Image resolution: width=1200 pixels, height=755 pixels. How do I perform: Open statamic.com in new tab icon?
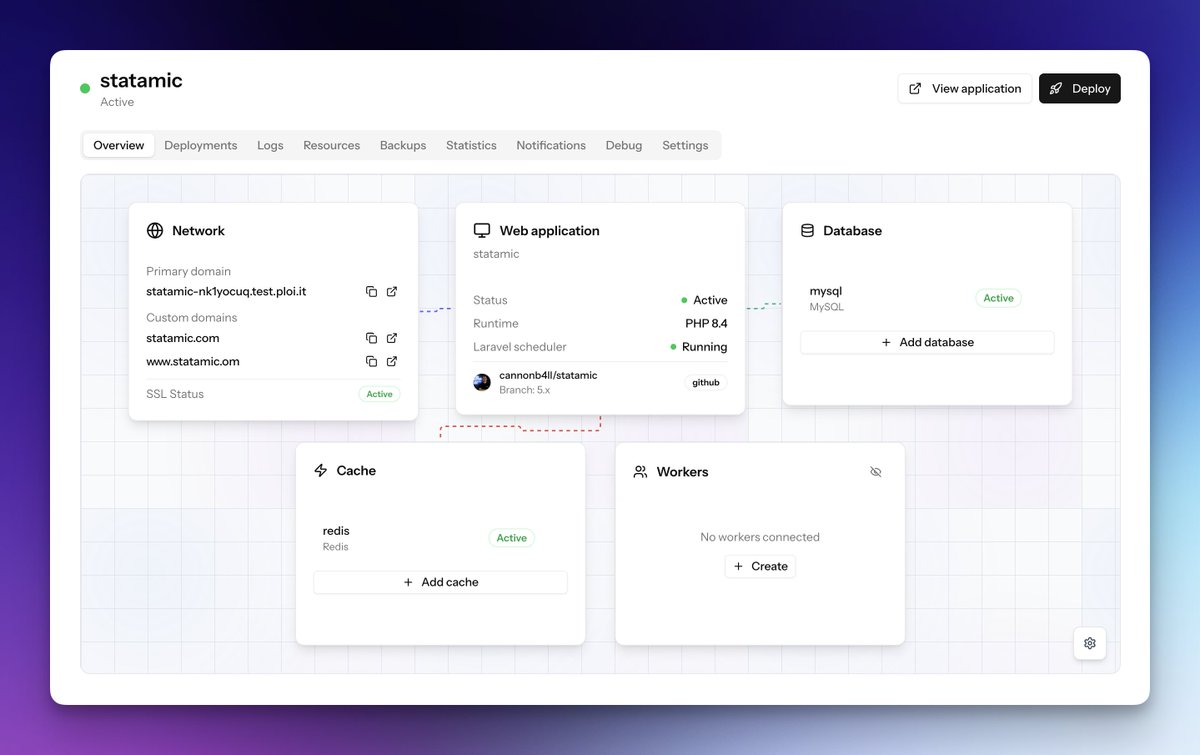pos(392,338)
